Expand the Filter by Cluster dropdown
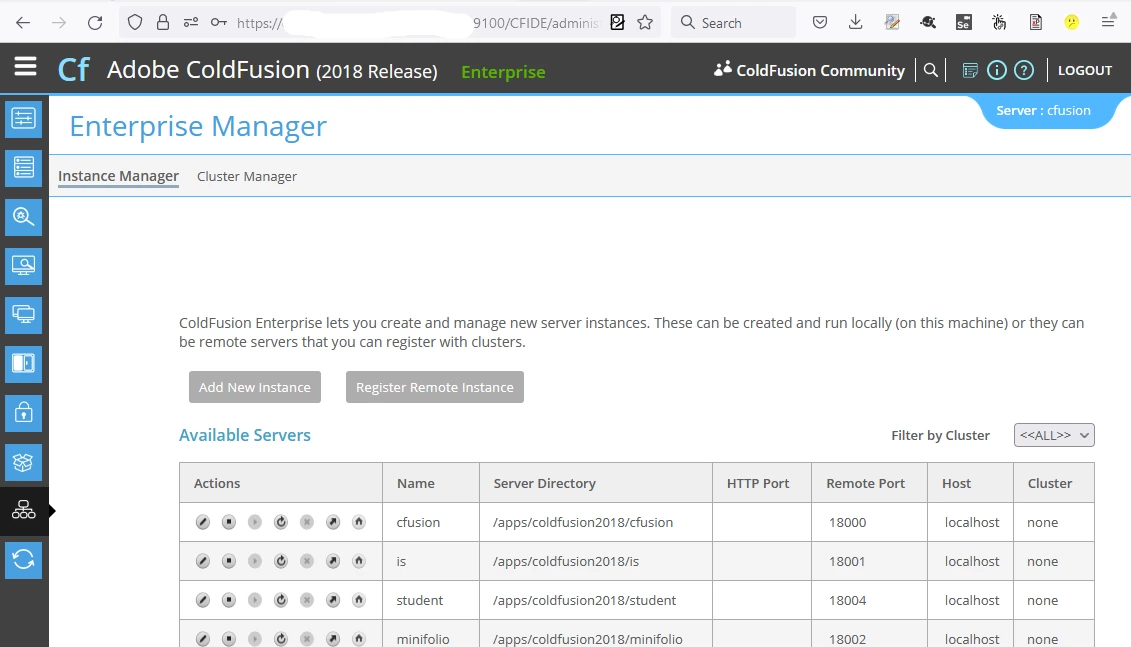 [x=1054, y=435]
